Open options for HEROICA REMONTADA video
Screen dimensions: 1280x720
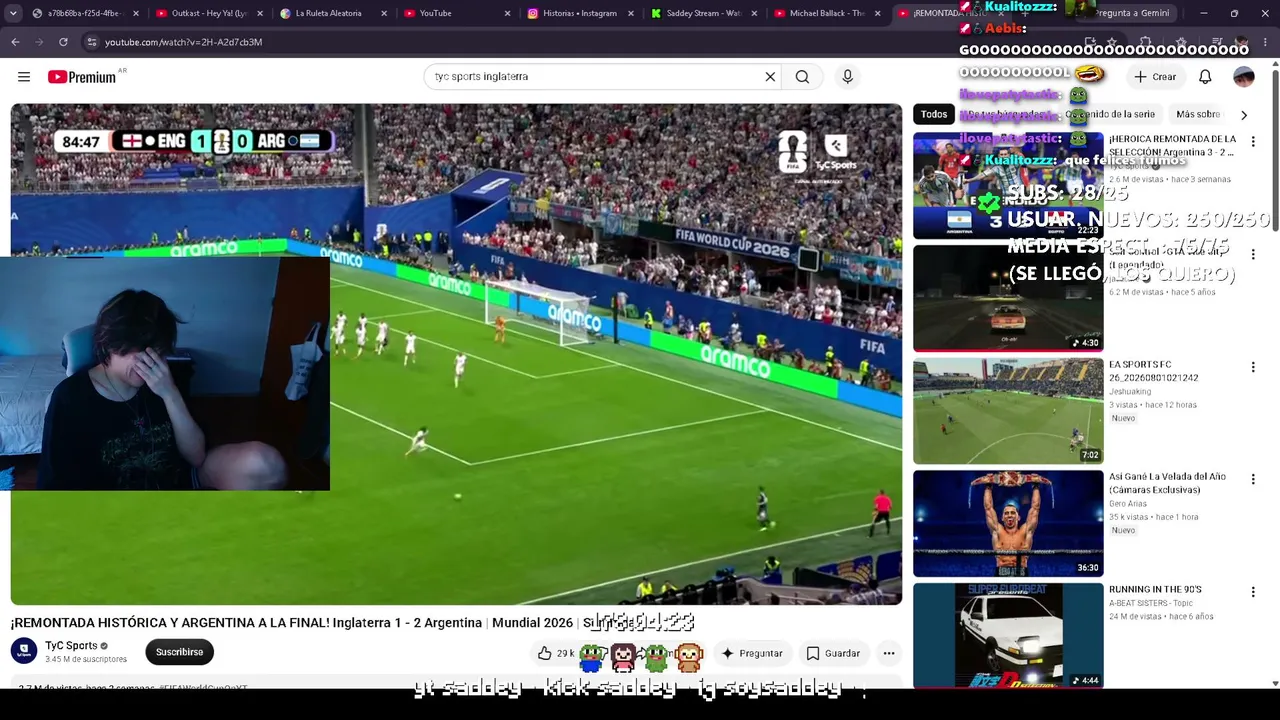point(1253,142)
